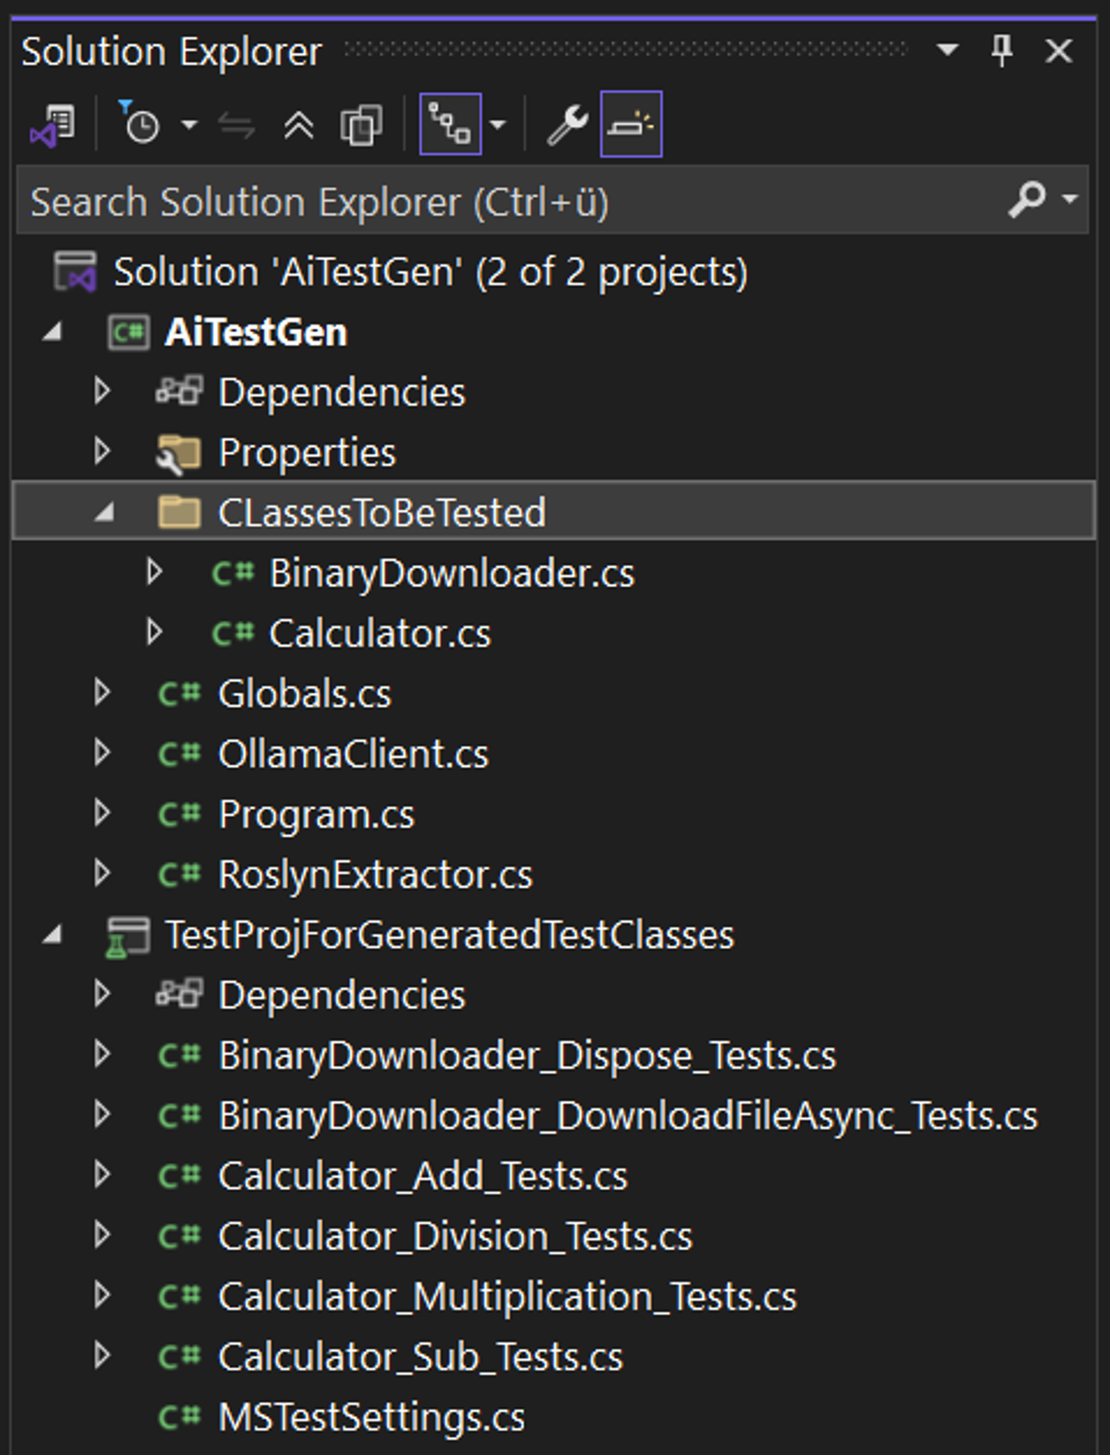Click the Search Solution Explorer field
1110x1455 pixels.
point(500,202)
